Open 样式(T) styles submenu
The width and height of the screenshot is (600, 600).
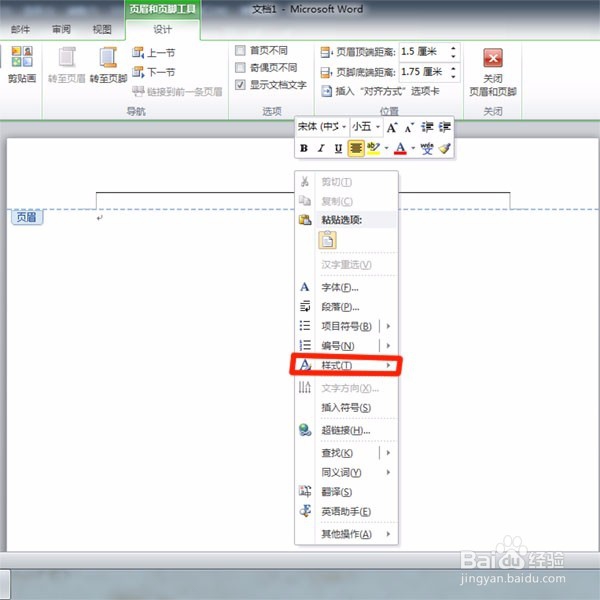coord(346,365)
